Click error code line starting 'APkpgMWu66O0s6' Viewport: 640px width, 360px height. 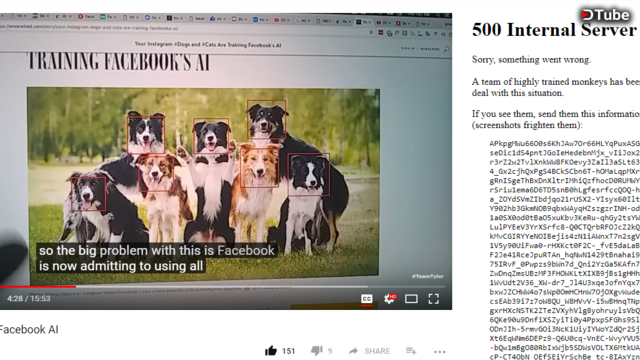(x=564, y=143)
